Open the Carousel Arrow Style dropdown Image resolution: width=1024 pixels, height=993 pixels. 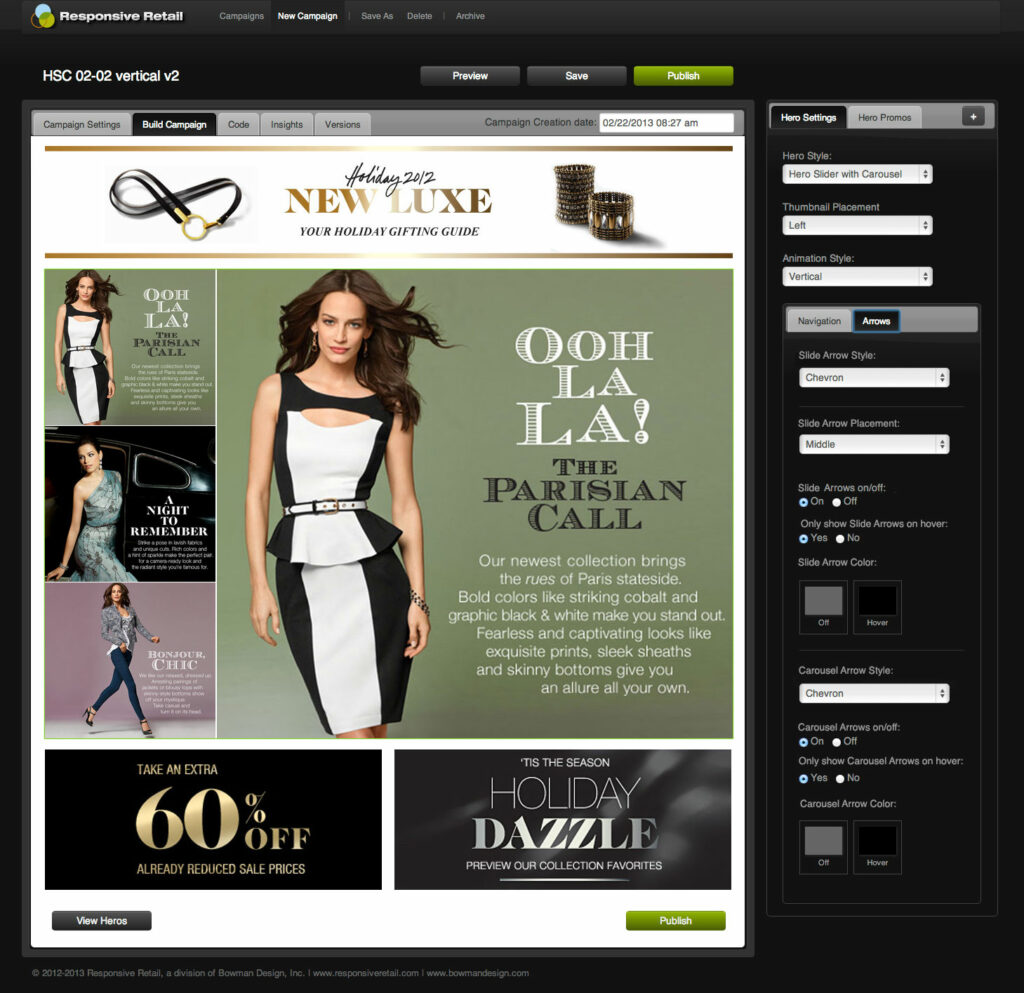[x=874, y=693]
